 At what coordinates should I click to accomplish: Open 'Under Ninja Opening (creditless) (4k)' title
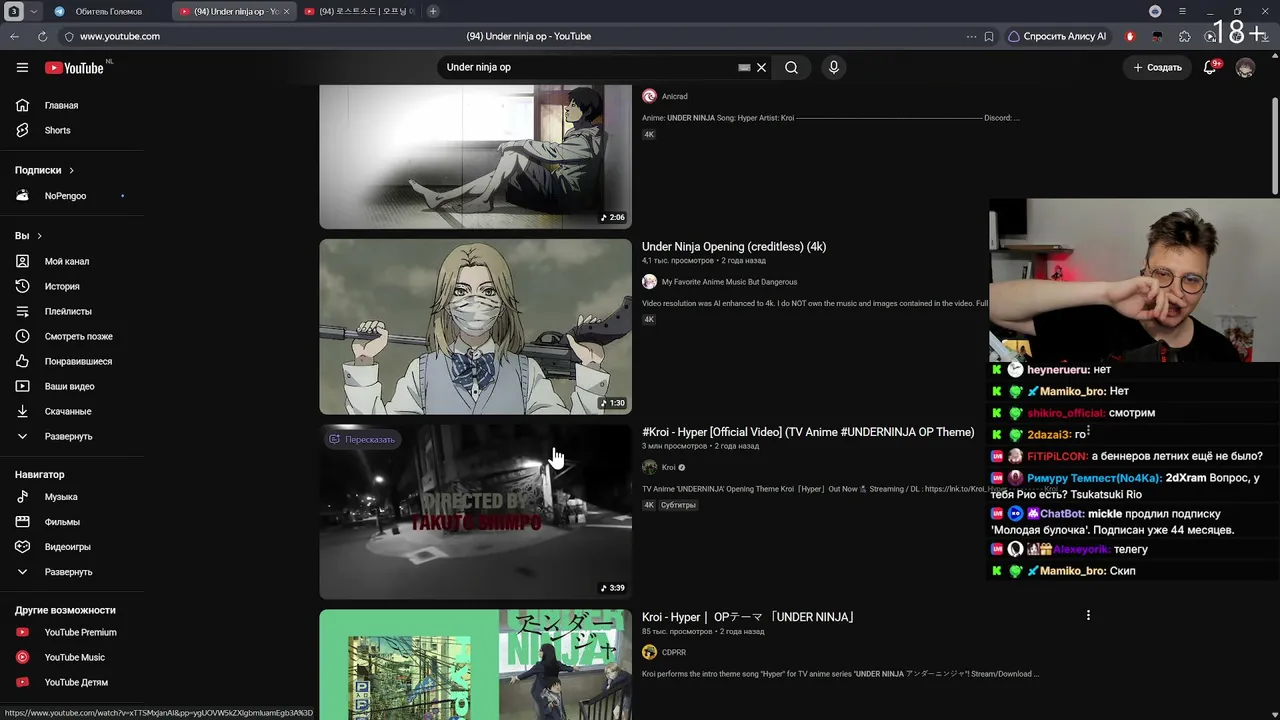click(x=734, y=247)
